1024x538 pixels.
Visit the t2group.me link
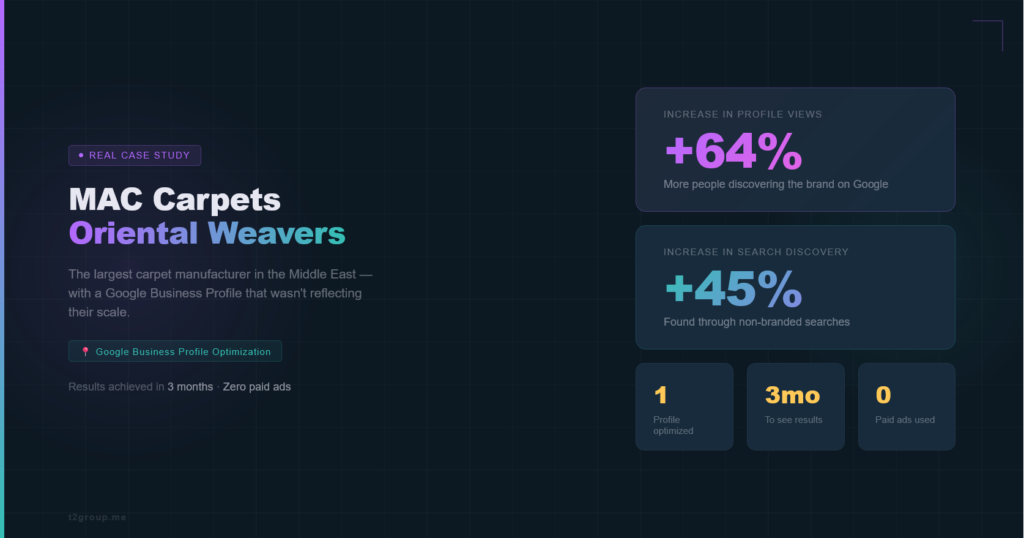97,517
